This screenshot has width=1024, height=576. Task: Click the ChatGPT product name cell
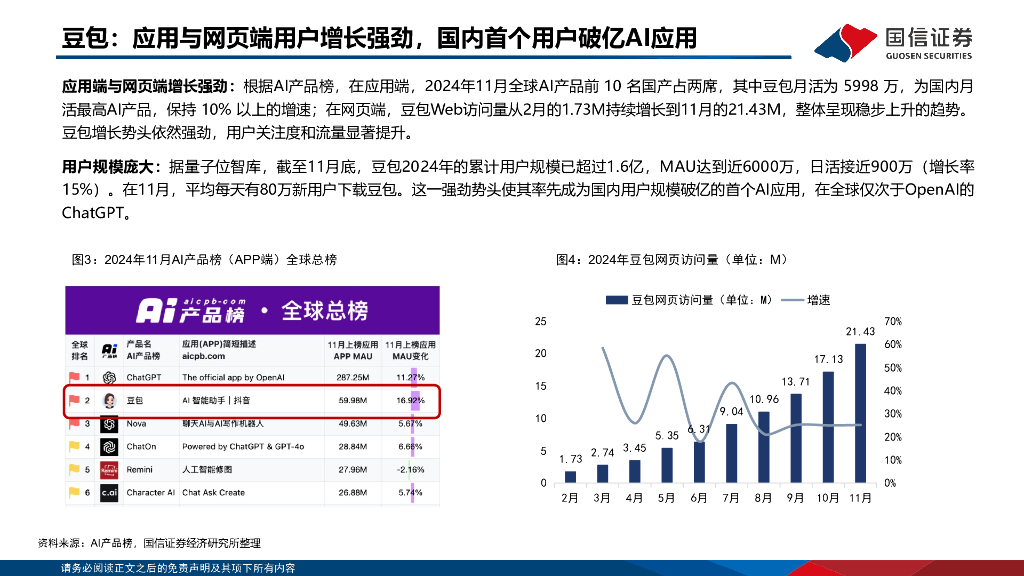144,377
